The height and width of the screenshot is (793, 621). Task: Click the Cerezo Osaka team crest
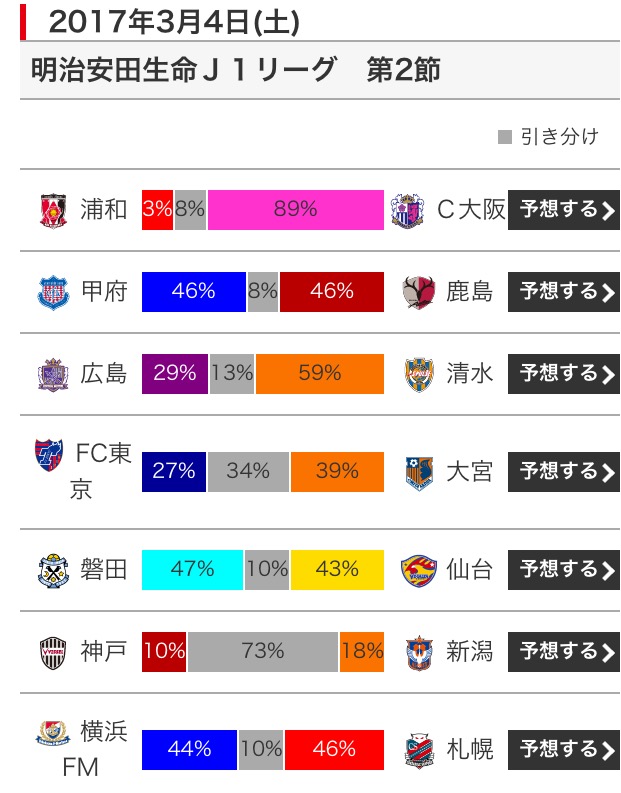[408, 210]
